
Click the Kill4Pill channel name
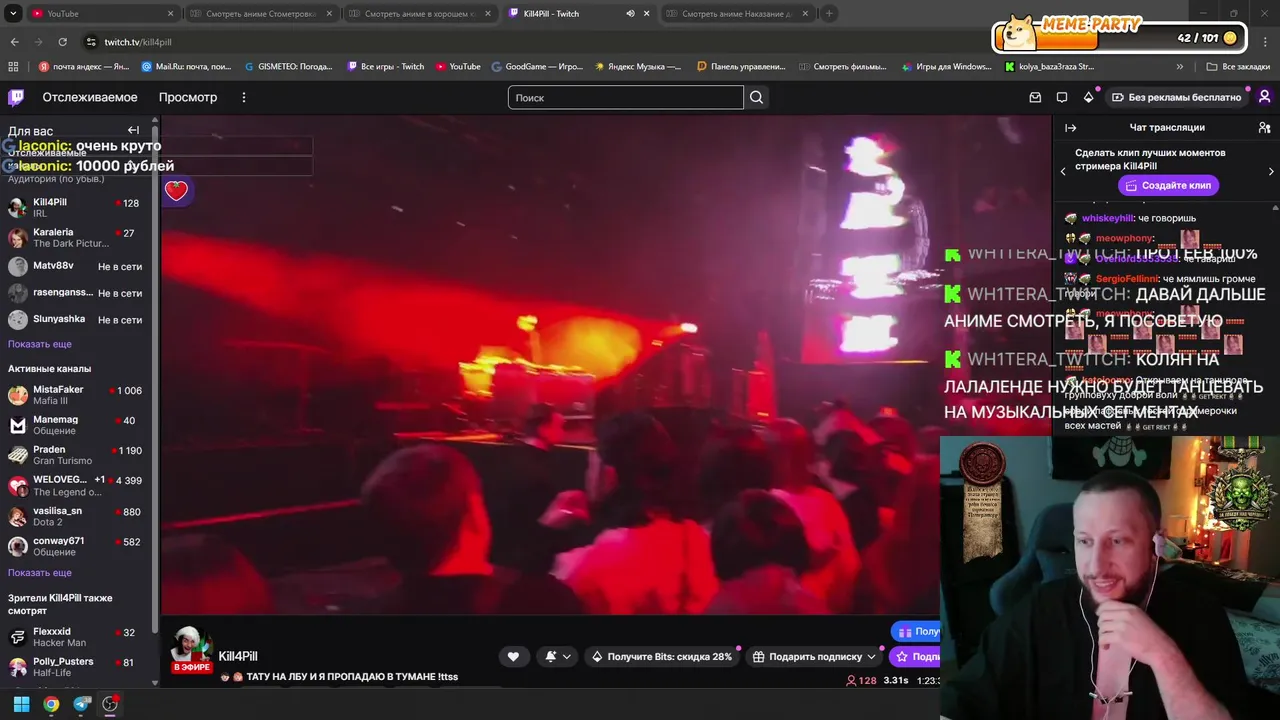[238, 656]
